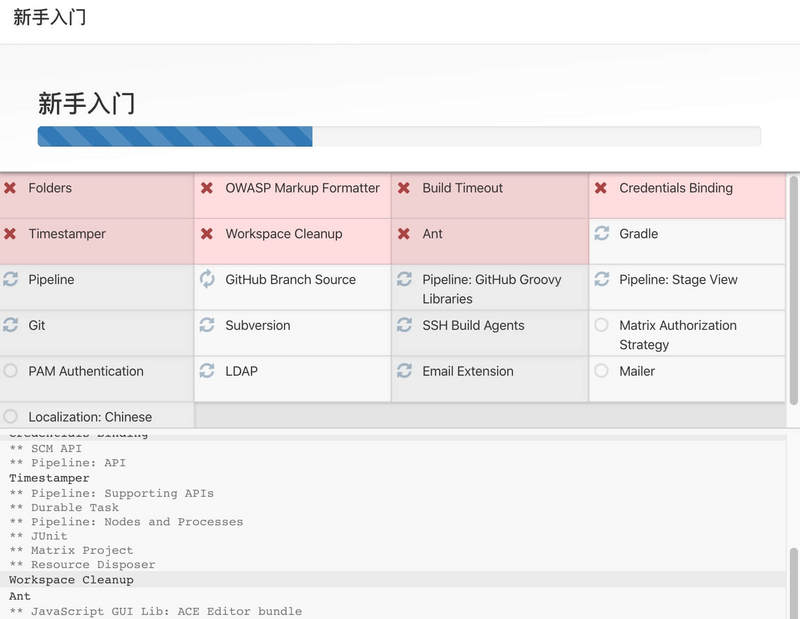This screenshot has width=800, height=619.
Task: Click the pending circle beside Matrix Authorization Strategy
Action: pos(601,325)
